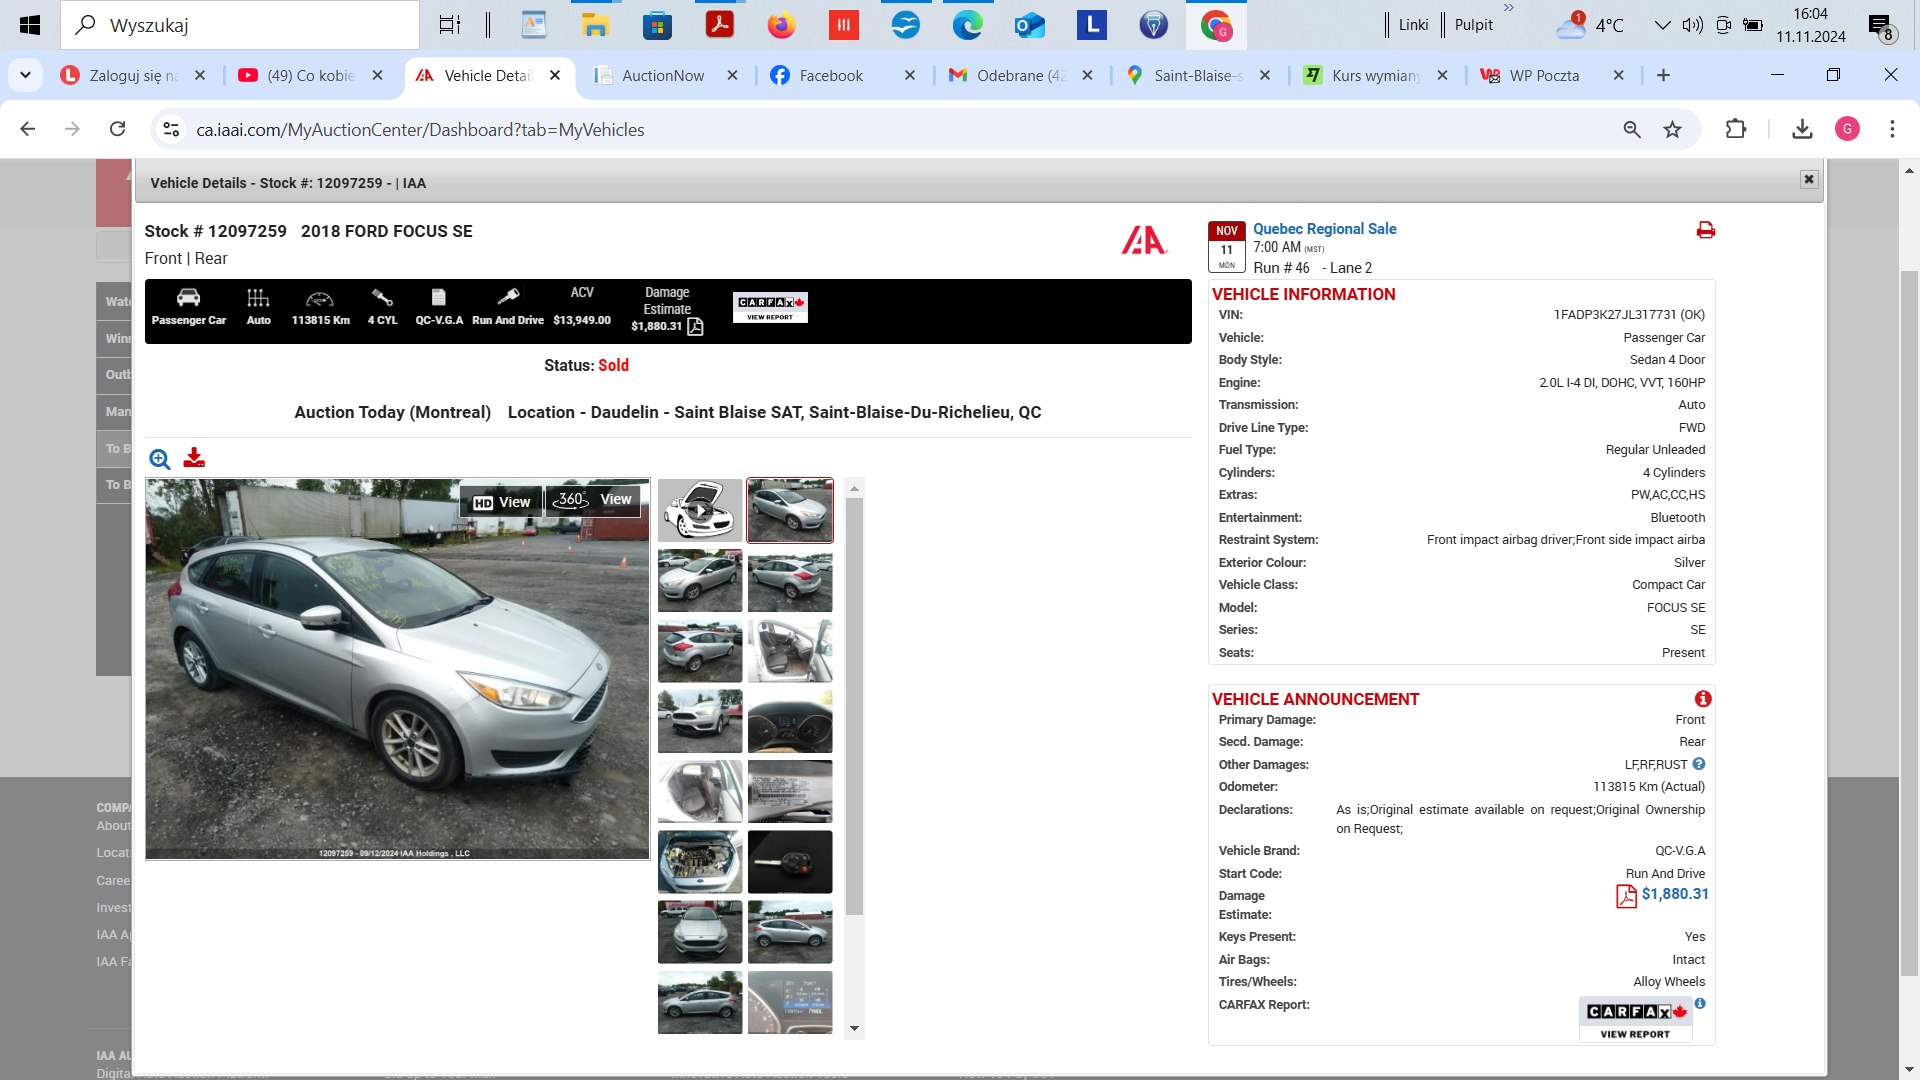The image size is (1920, 1080).
Task: Switch to the Saint-Blaise maps tab
Action: click(1197, 75)
